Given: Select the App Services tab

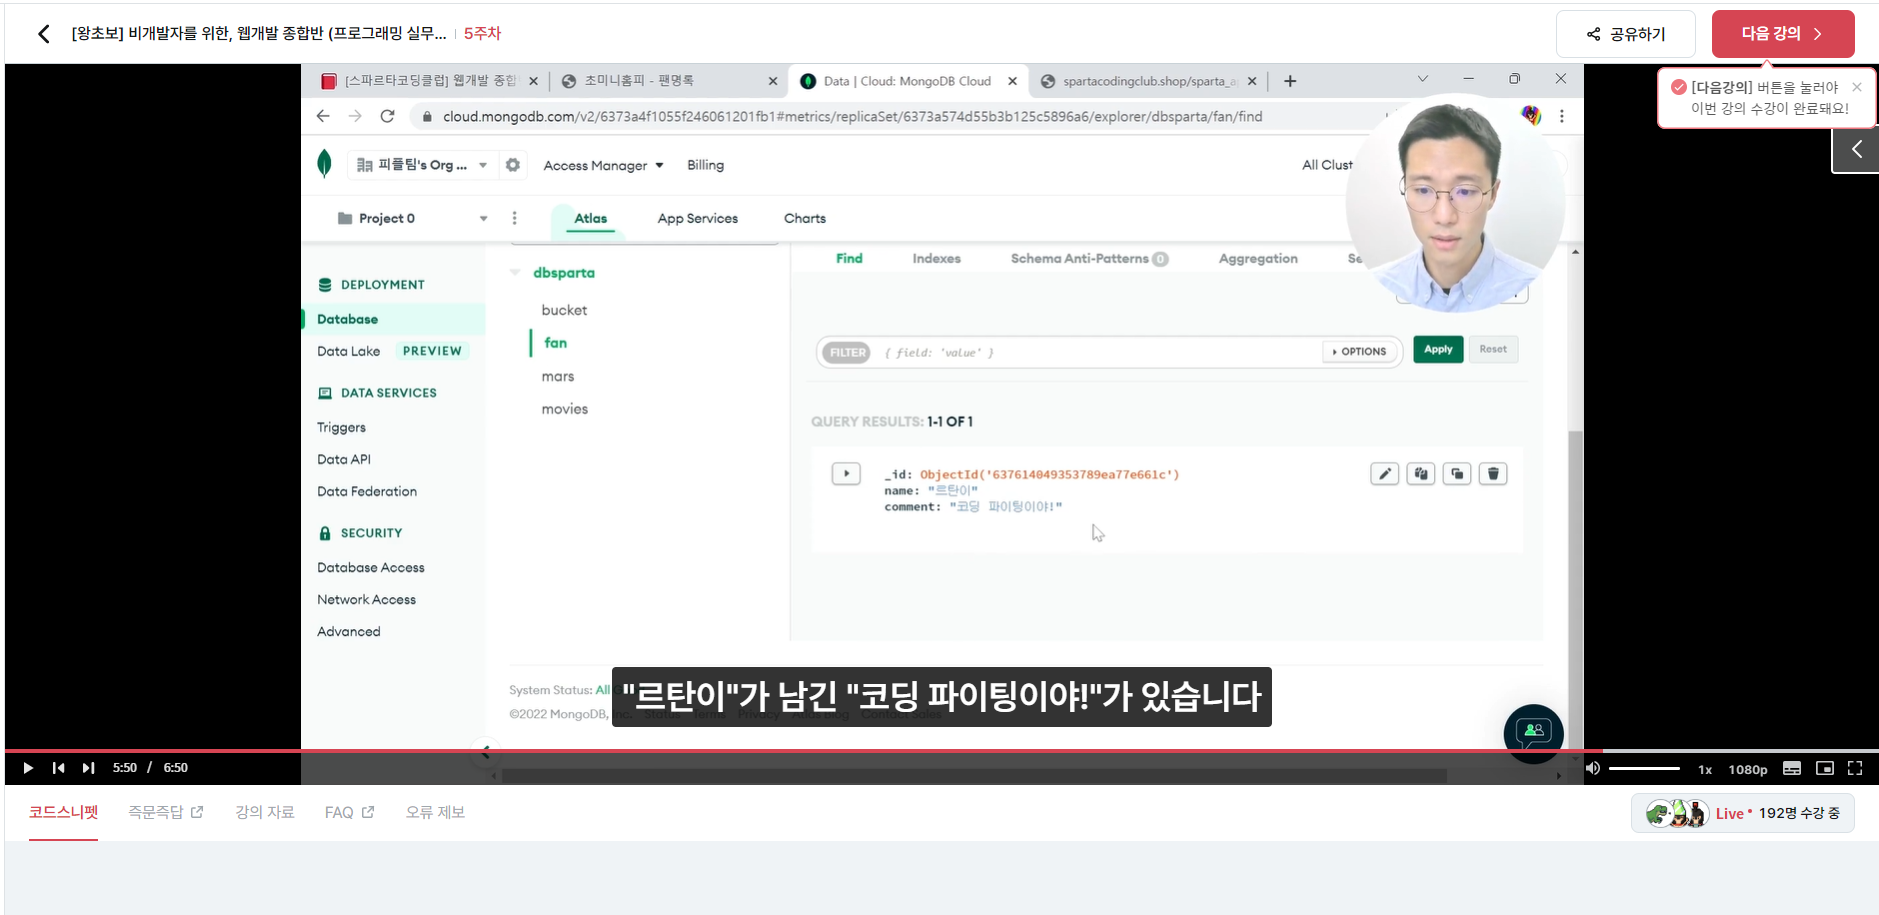Looking at the screenshot, I should (x=697, y=218).
